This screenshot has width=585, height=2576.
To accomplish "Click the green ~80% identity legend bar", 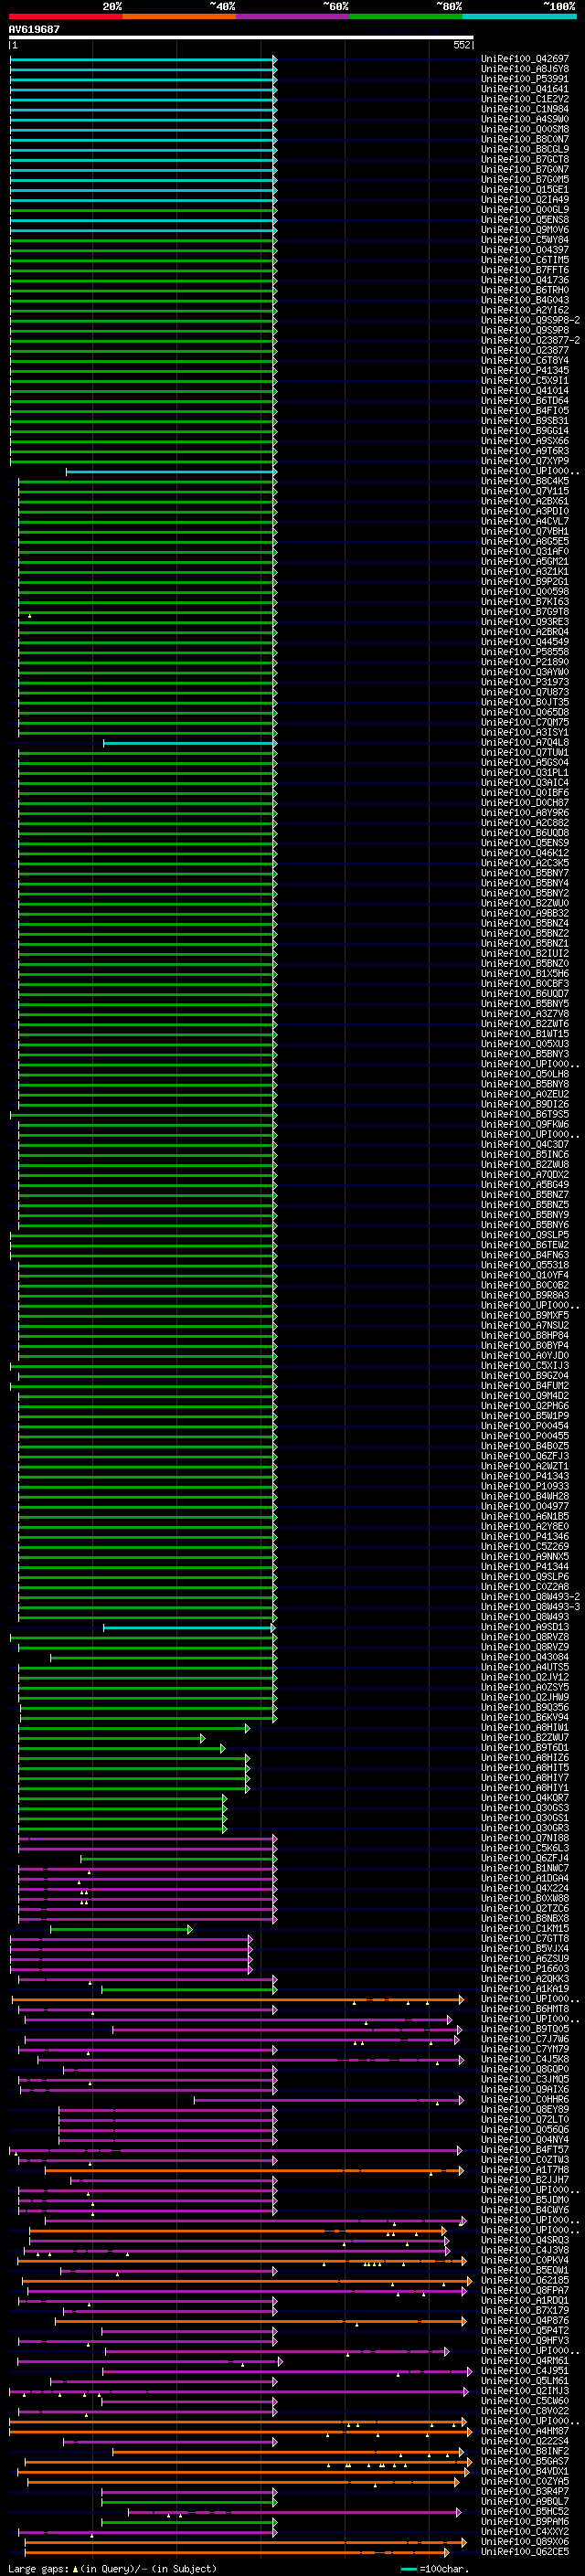I will coord(406,16).
